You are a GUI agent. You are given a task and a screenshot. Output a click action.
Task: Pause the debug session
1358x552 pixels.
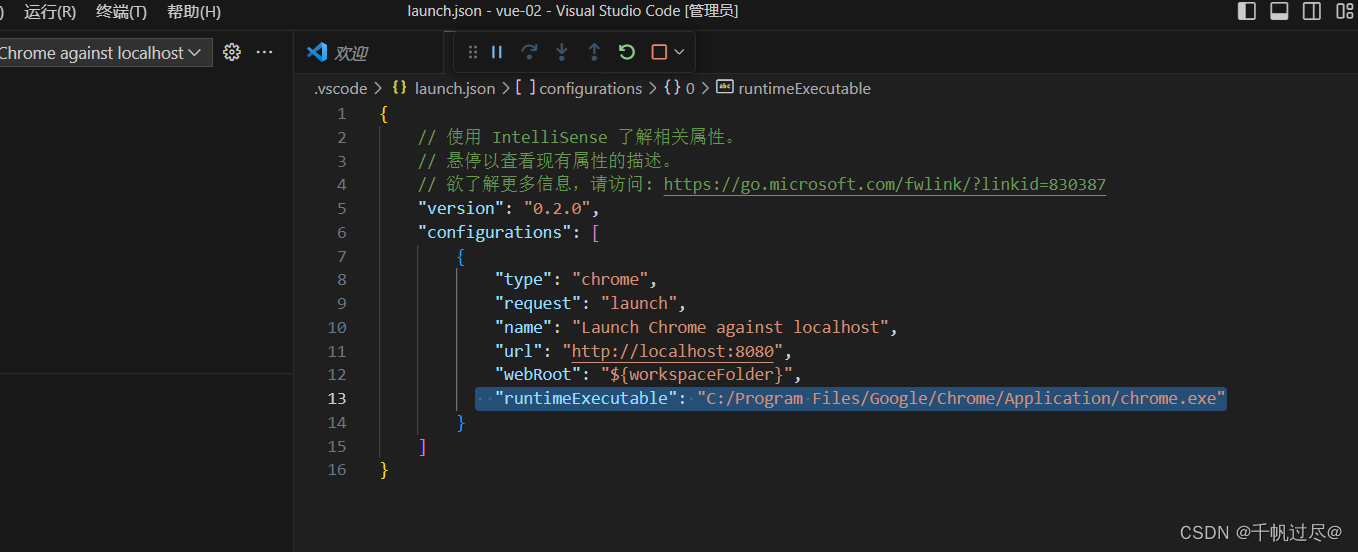(x=497, y=52)
